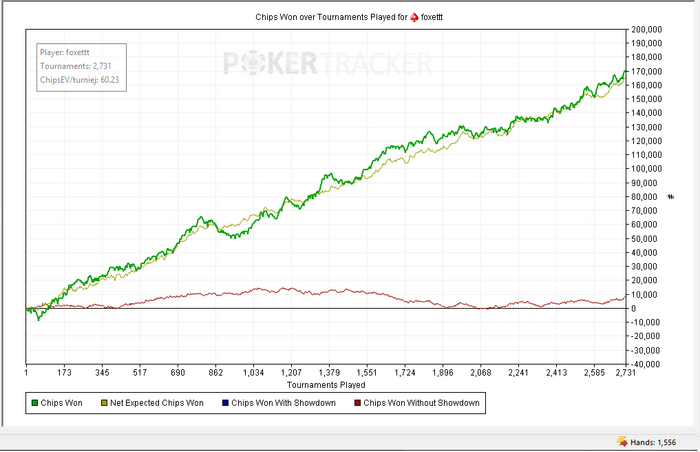The width and height of the screenshot is (700, 452).
Task: Click the hands icon in the status bar
Action: tap(622, 442)
